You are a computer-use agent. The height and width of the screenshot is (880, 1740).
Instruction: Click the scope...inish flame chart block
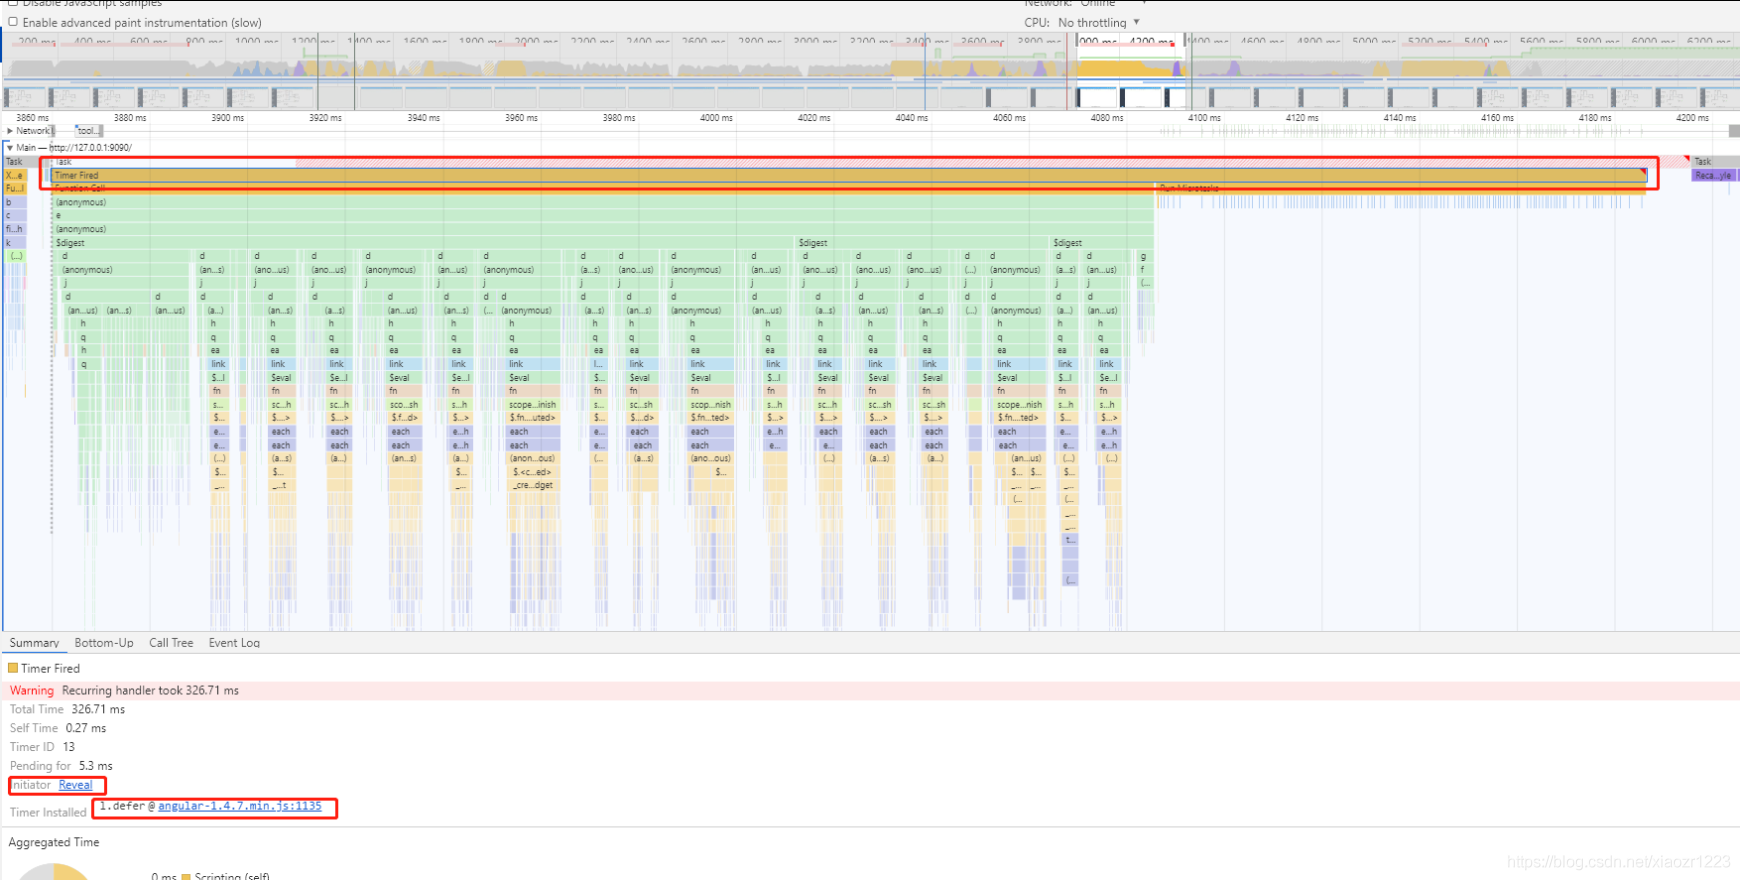tap(532, 405)
